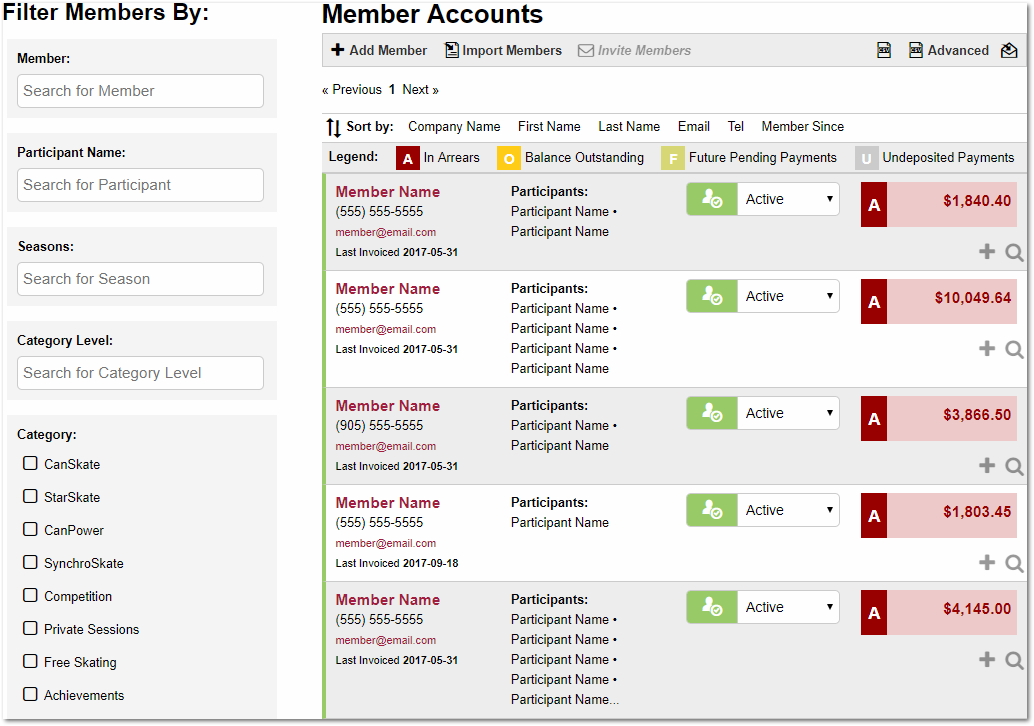Check the CanSkate category box

(30, 464)
